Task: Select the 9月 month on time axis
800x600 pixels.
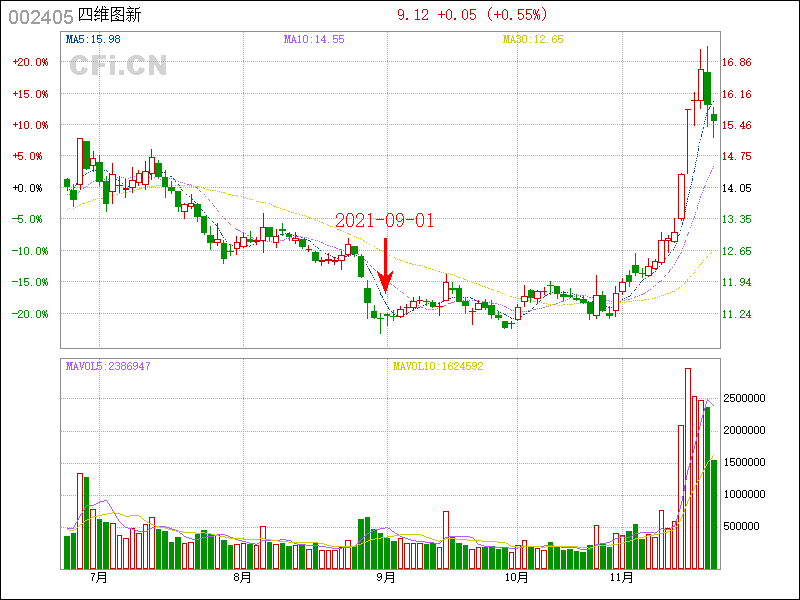Action: point(385,578)
